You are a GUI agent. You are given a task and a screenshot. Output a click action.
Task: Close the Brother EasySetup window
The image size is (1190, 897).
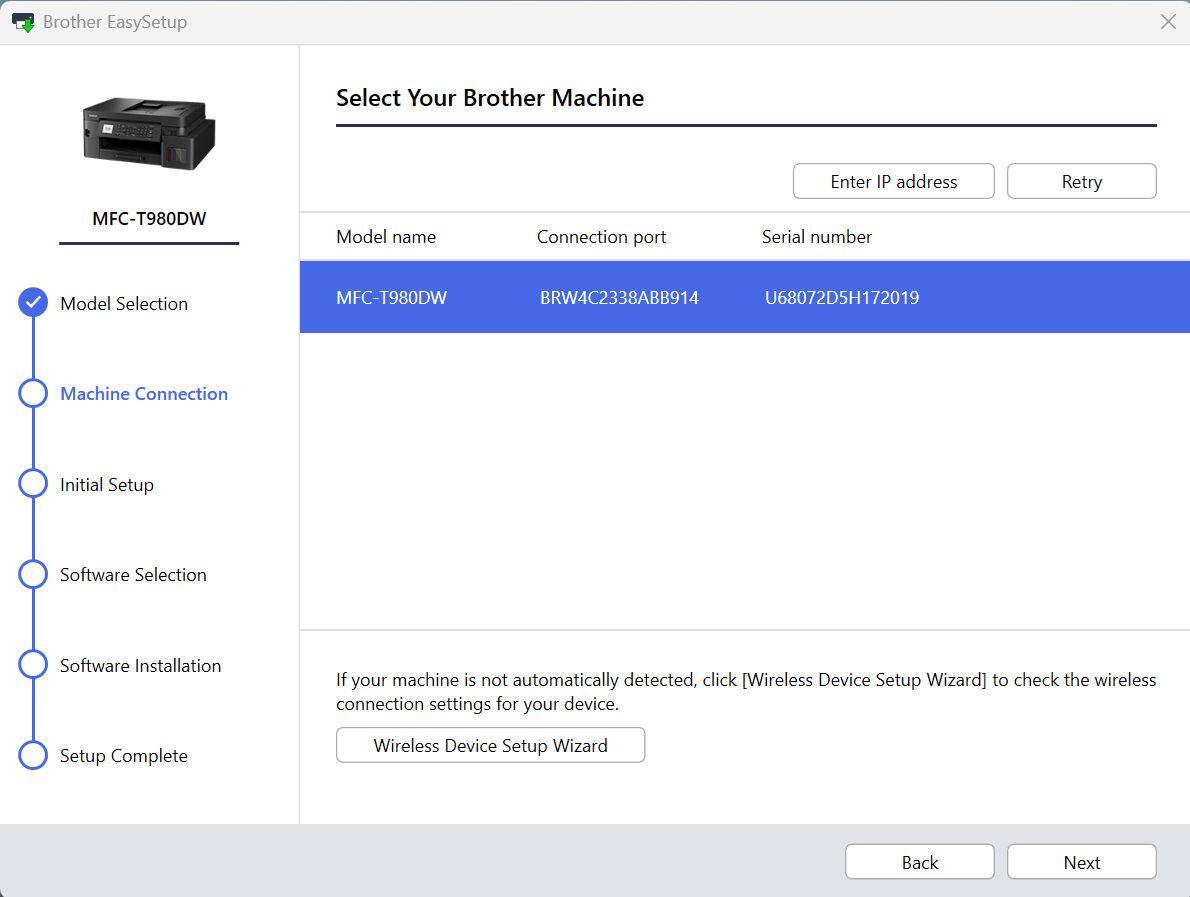point(1167,22)
